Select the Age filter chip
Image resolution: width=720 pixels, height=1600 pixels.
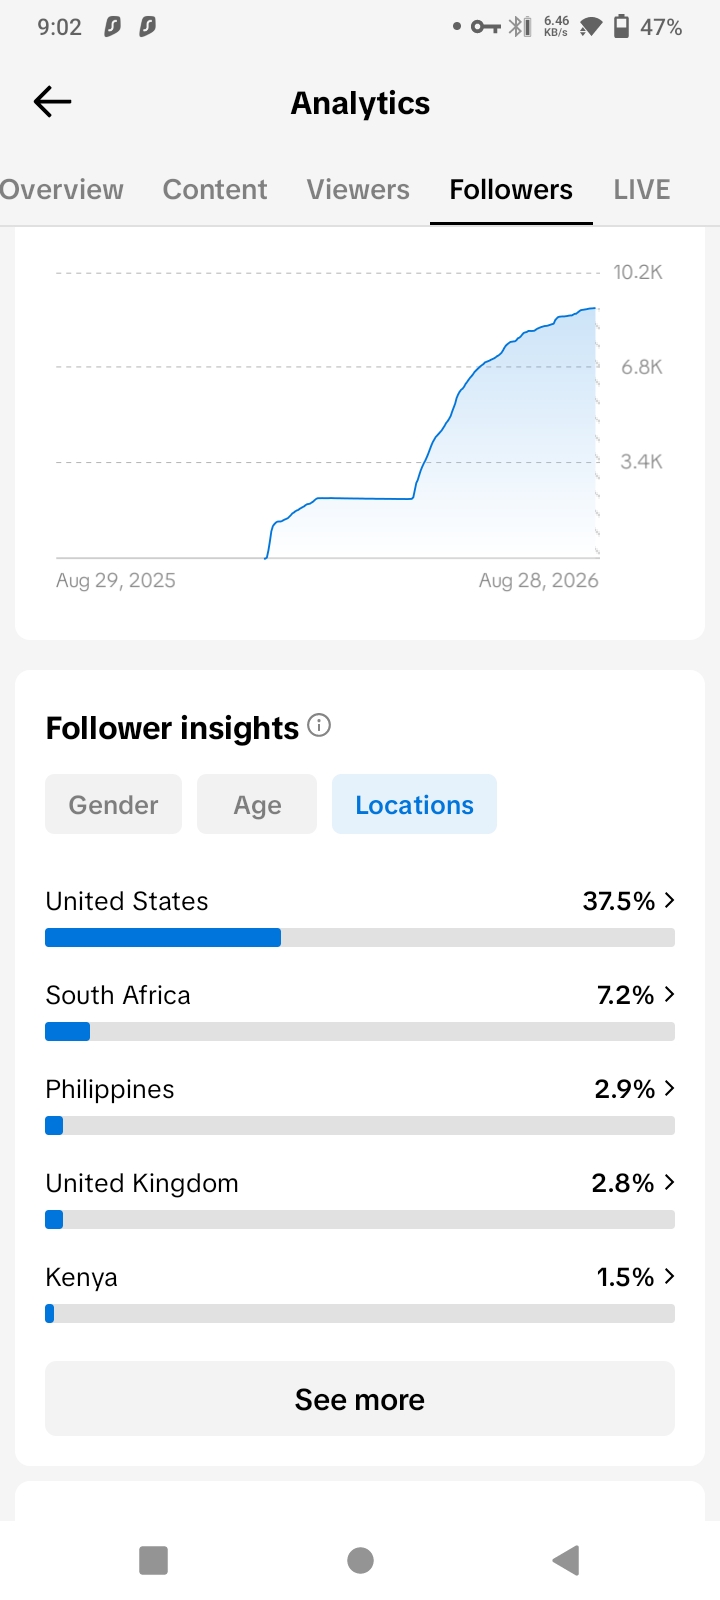pos(257,804)
